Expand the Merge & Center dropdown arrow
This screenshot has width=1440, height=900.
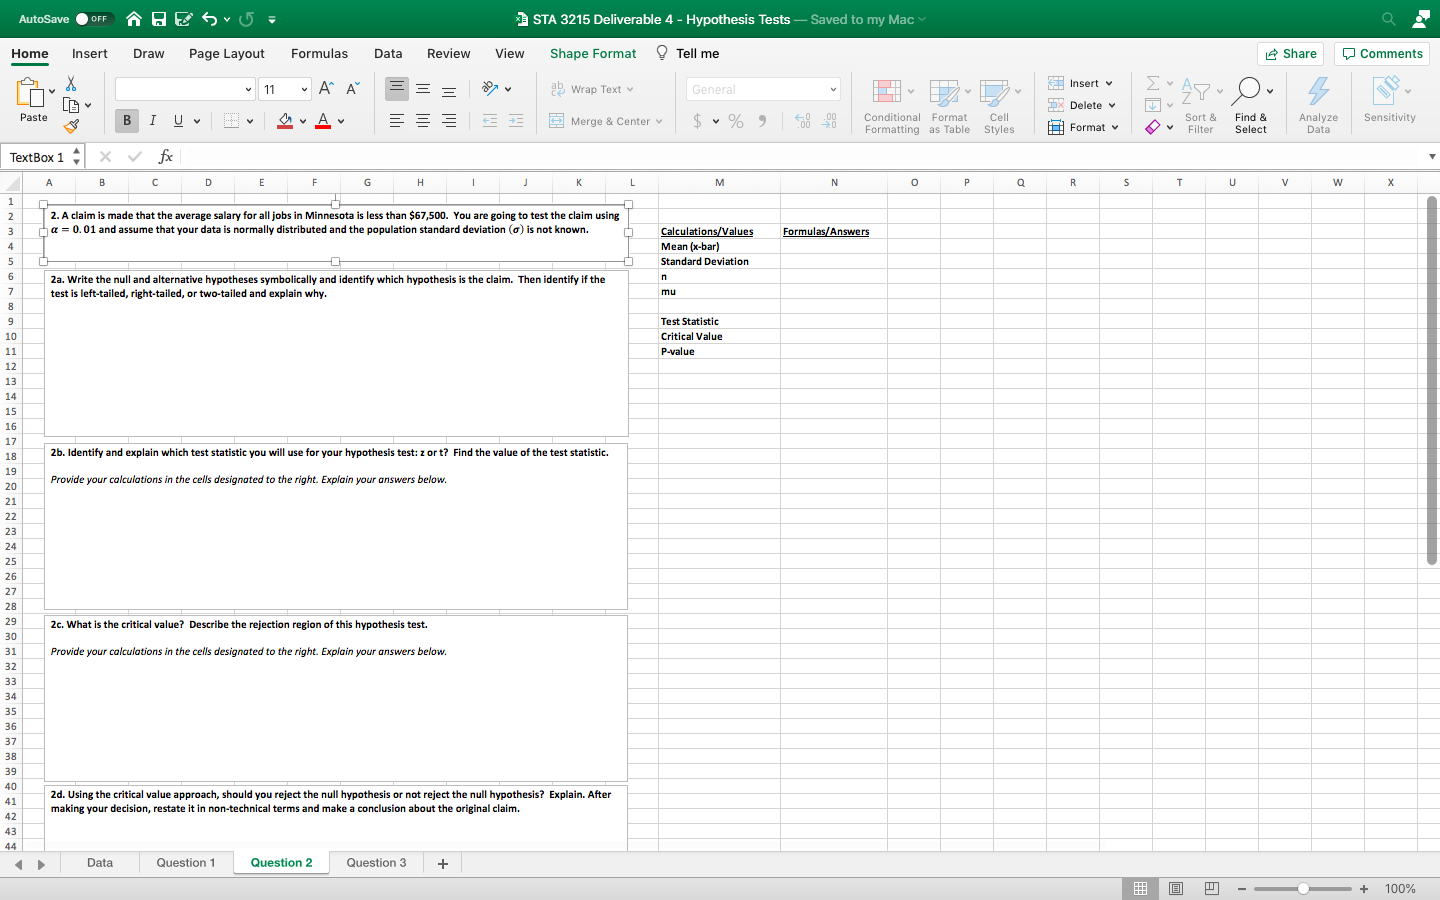(x=659, y=122)
